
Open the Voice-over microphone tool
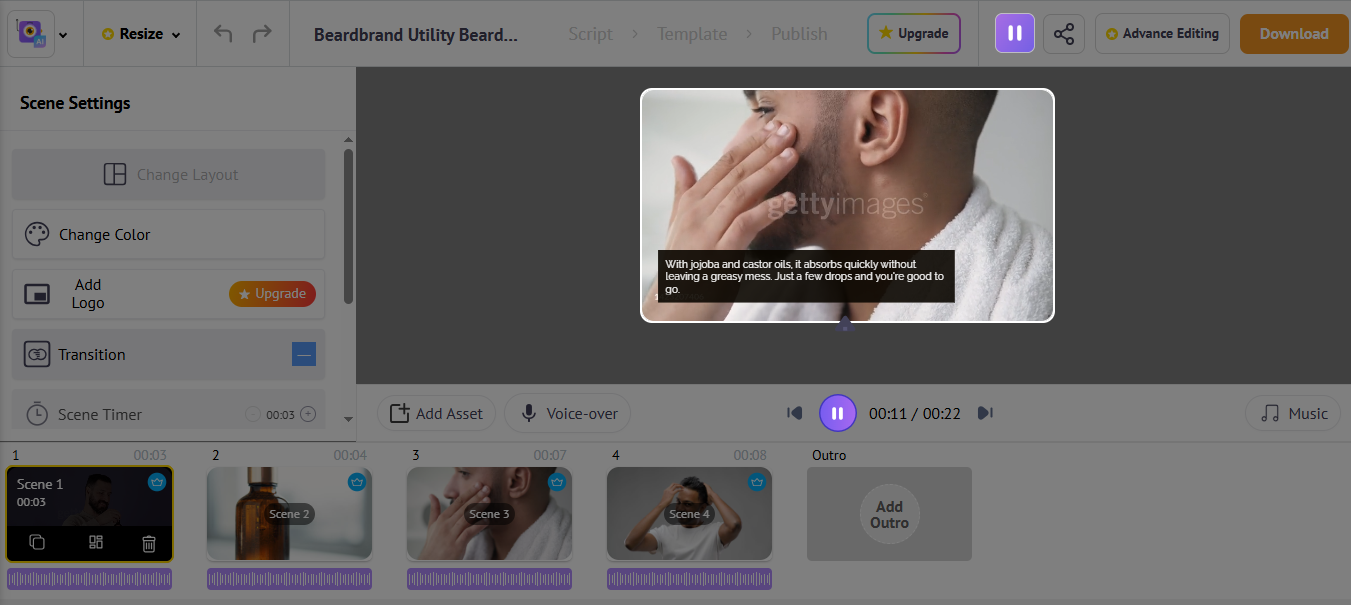tap(567, 413)
